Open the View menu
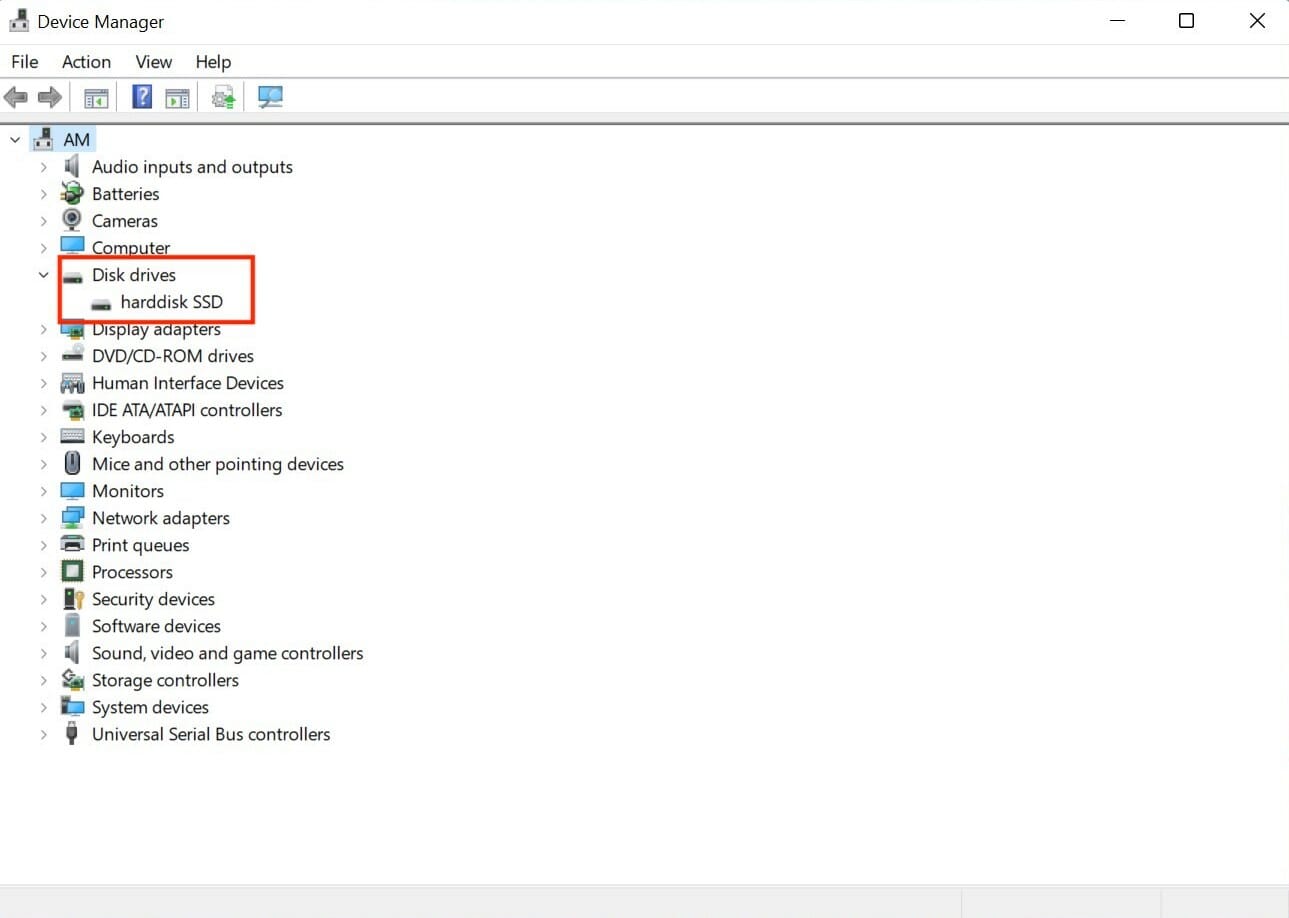 [x=153, y=61]
